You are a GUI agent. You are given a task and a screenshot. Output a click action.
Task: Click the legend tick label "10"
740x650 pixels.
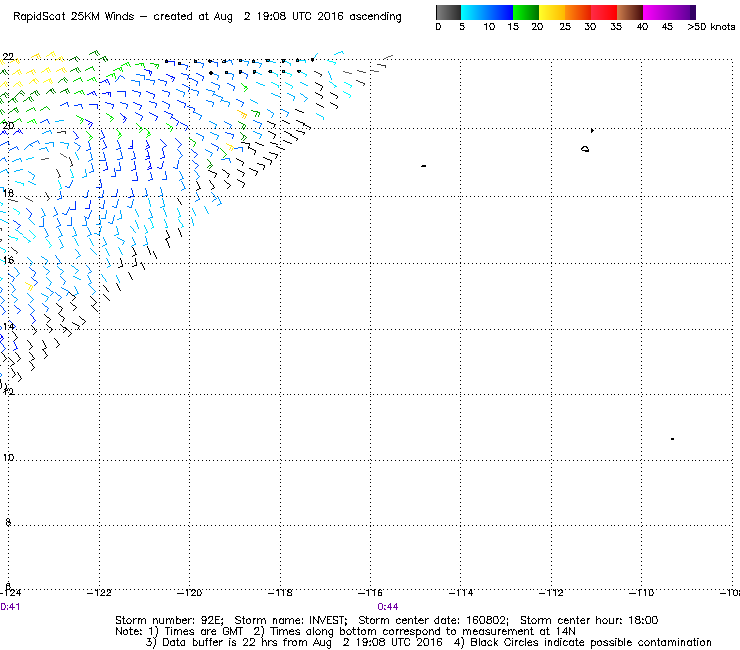(x=489, y=27)
